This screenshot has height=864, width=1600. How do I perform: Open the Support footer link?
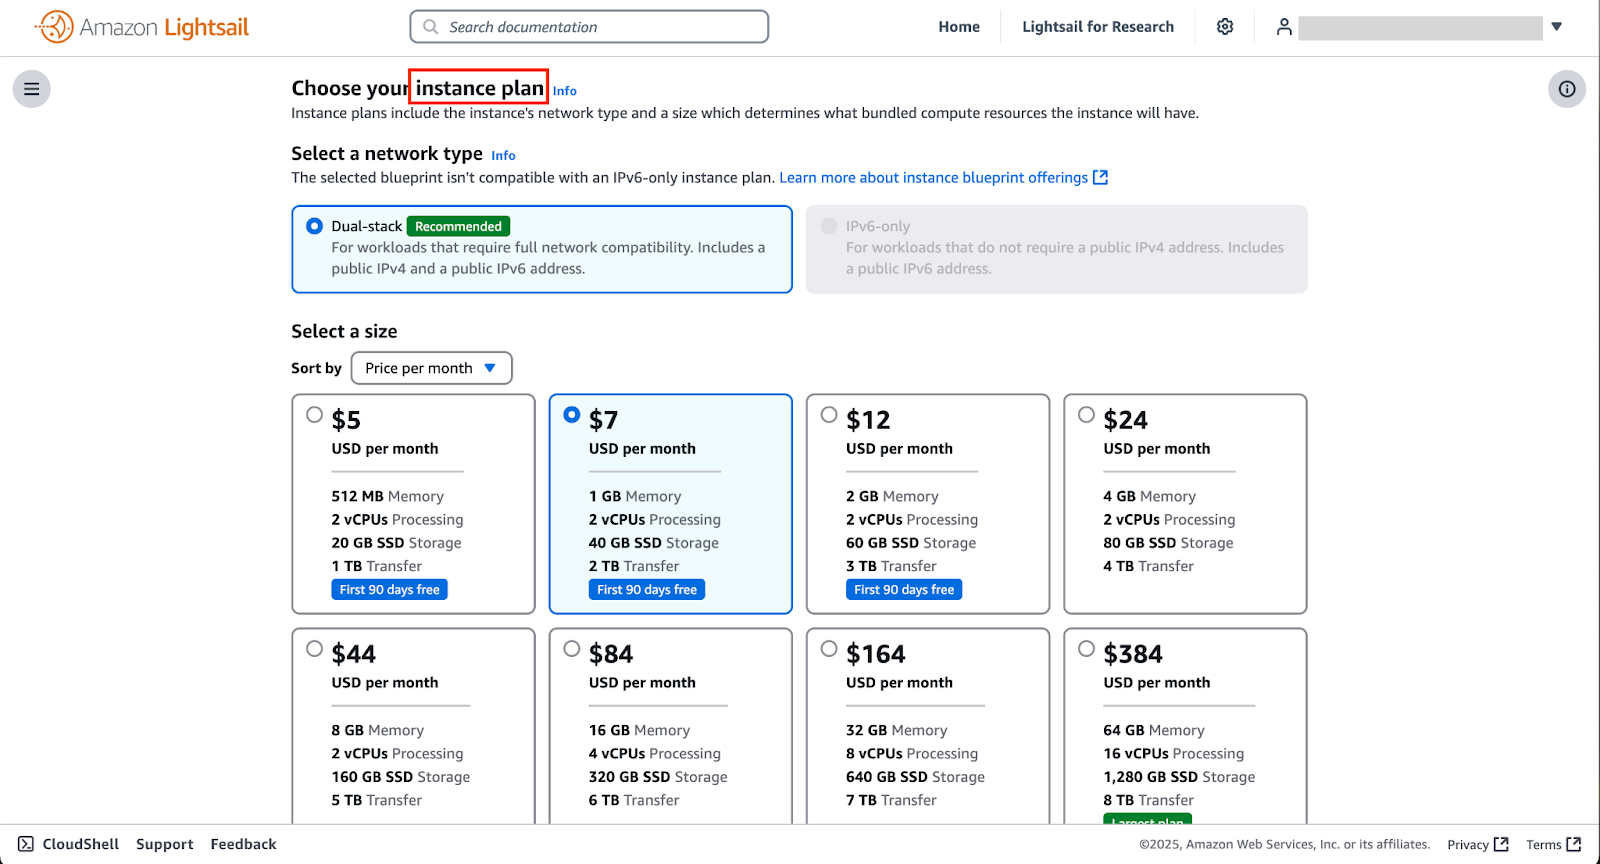click(165, 844)
